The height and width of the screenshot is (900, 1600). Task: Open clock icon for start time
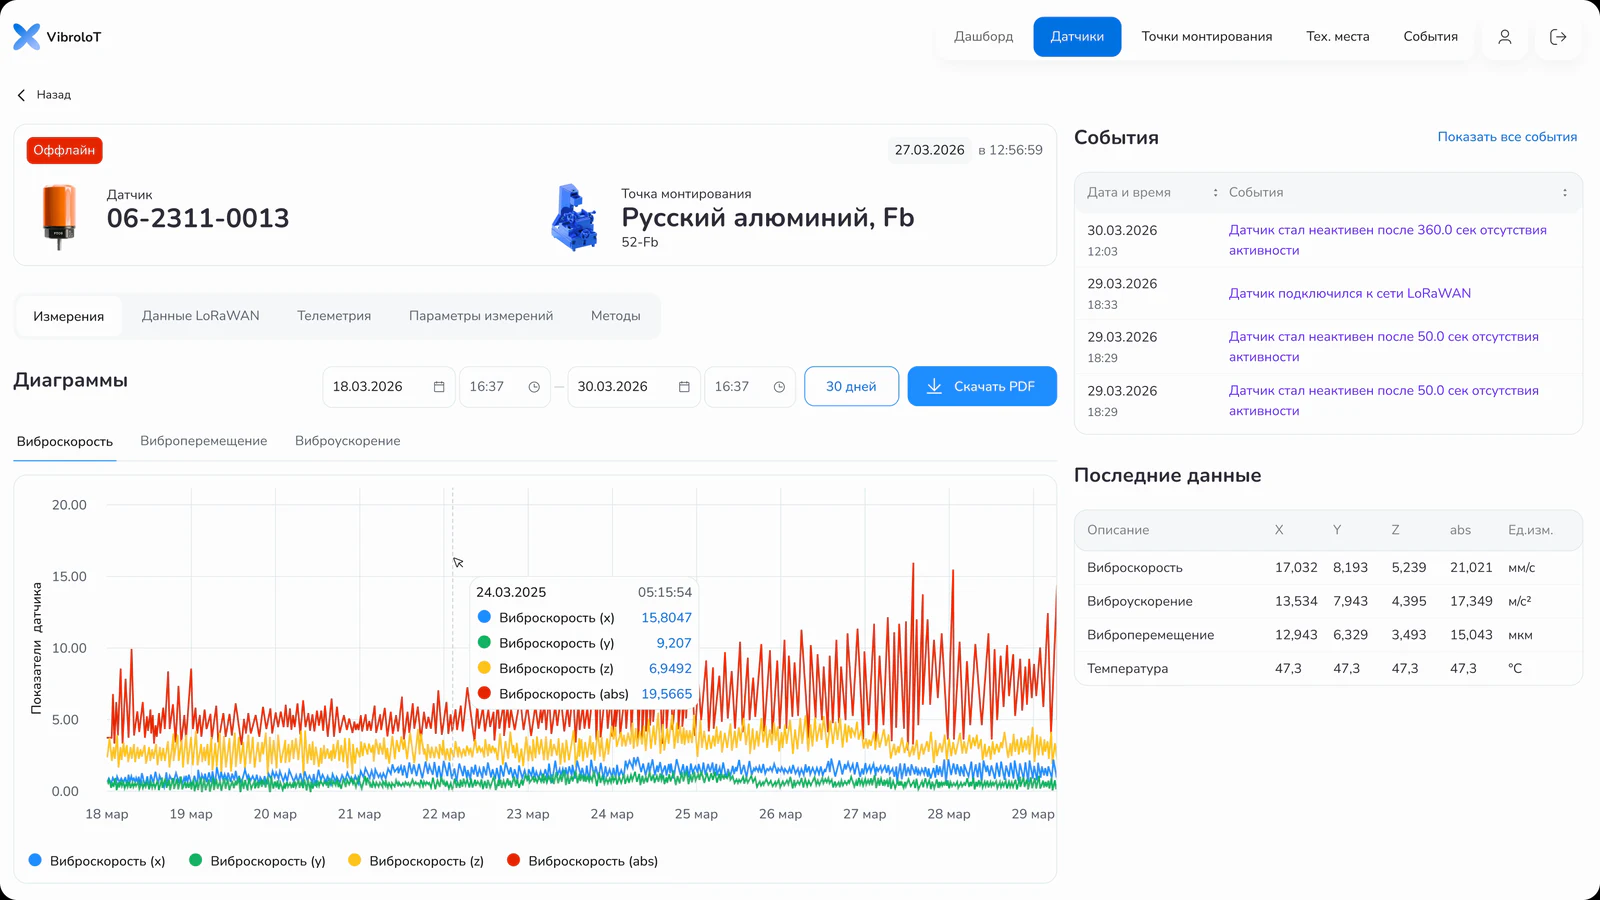534,387
